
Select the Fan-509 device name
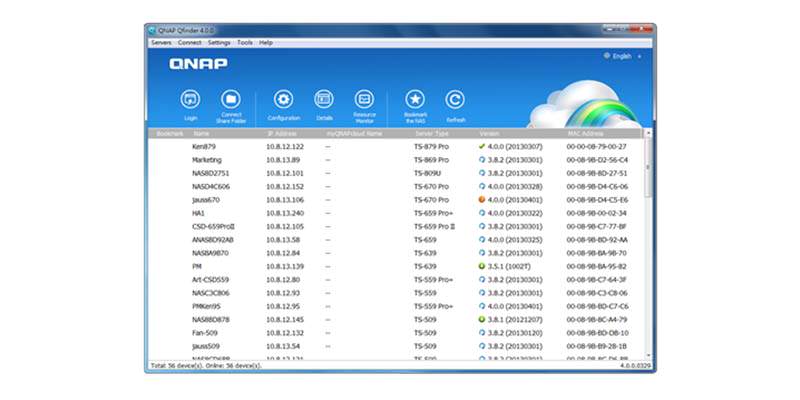point(205,333)
